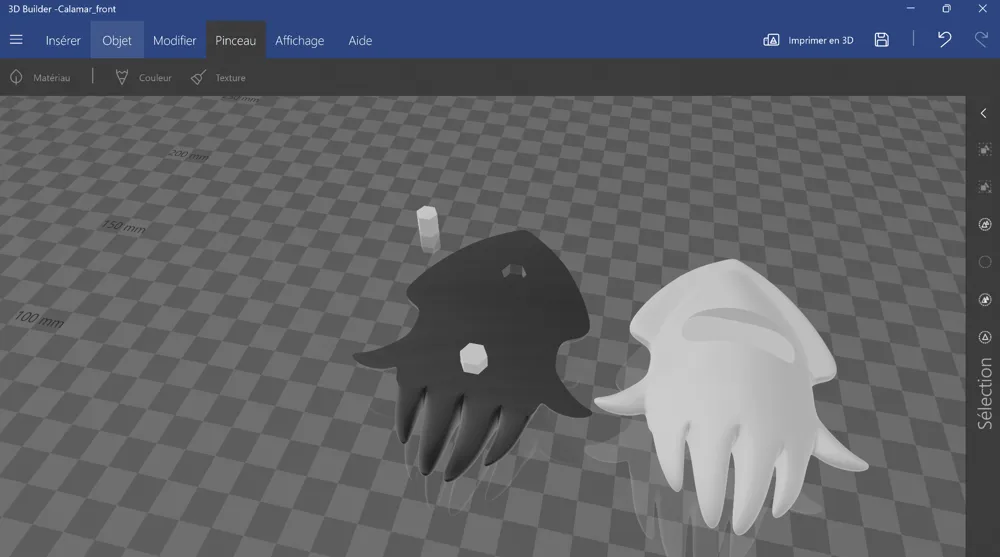The height and width of the screenshot is (557, 1000).
Task: Click Imprimer en 3D button
Action: 808,40
